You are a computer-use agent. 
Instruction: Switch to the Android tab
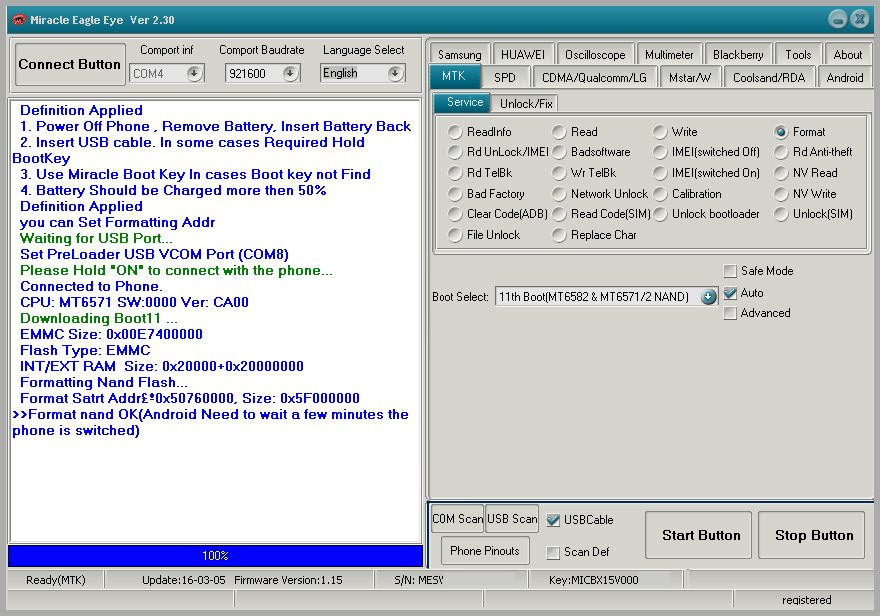(x=845, y=77)
